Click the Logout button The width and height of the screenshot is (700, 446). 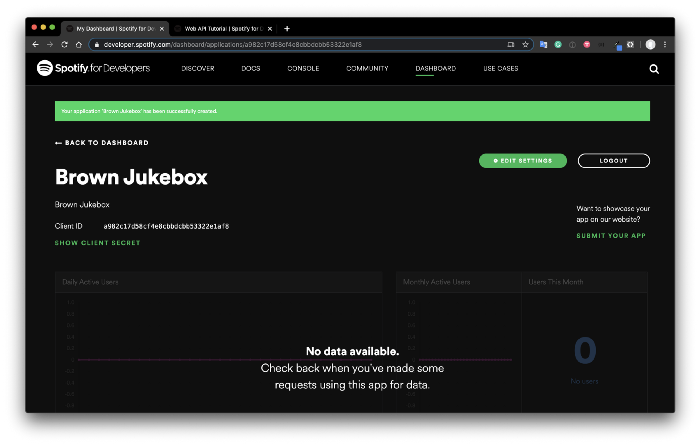(613, 161)
